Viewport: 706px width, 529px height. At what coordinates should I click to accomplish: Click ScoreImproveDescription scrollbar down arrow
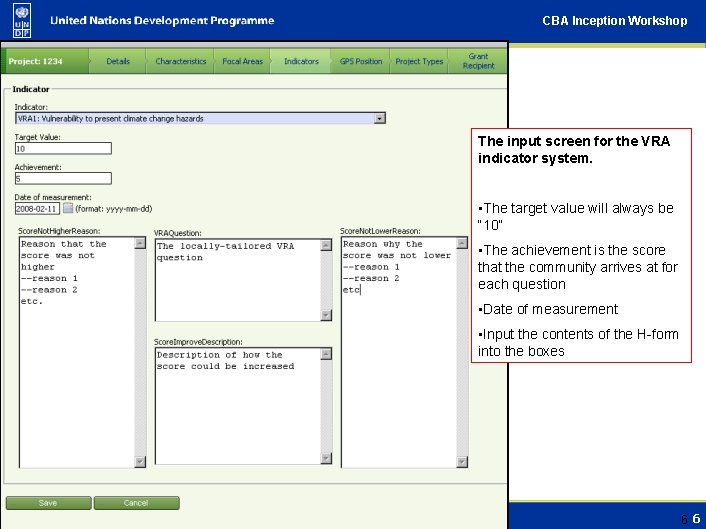(x=326, y=458)
